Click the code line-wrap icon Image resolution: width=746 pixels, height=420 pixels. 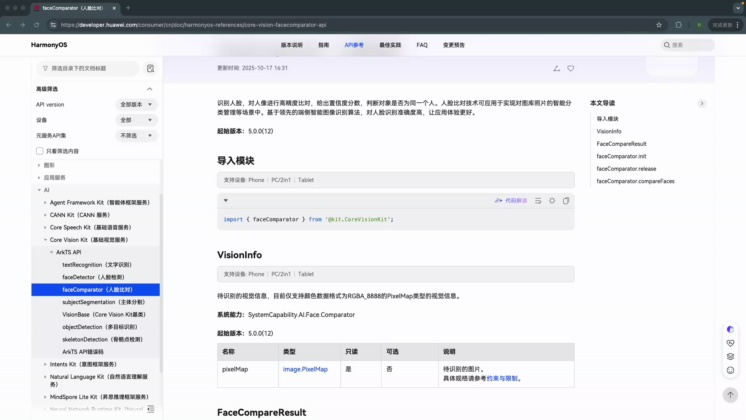tap(538, 200)
